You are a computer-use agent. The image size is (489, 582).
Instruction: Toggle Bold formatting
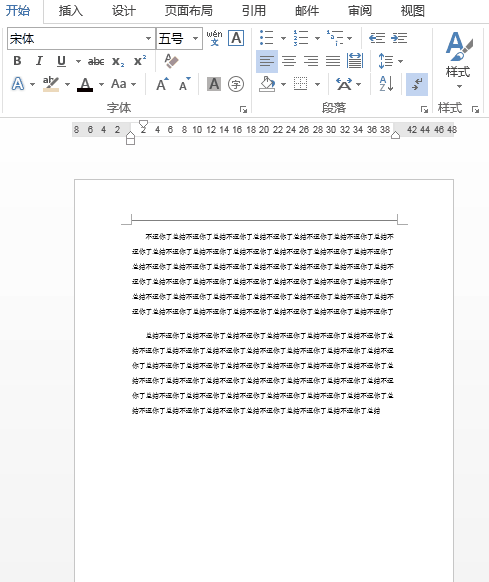coord(17,61)
